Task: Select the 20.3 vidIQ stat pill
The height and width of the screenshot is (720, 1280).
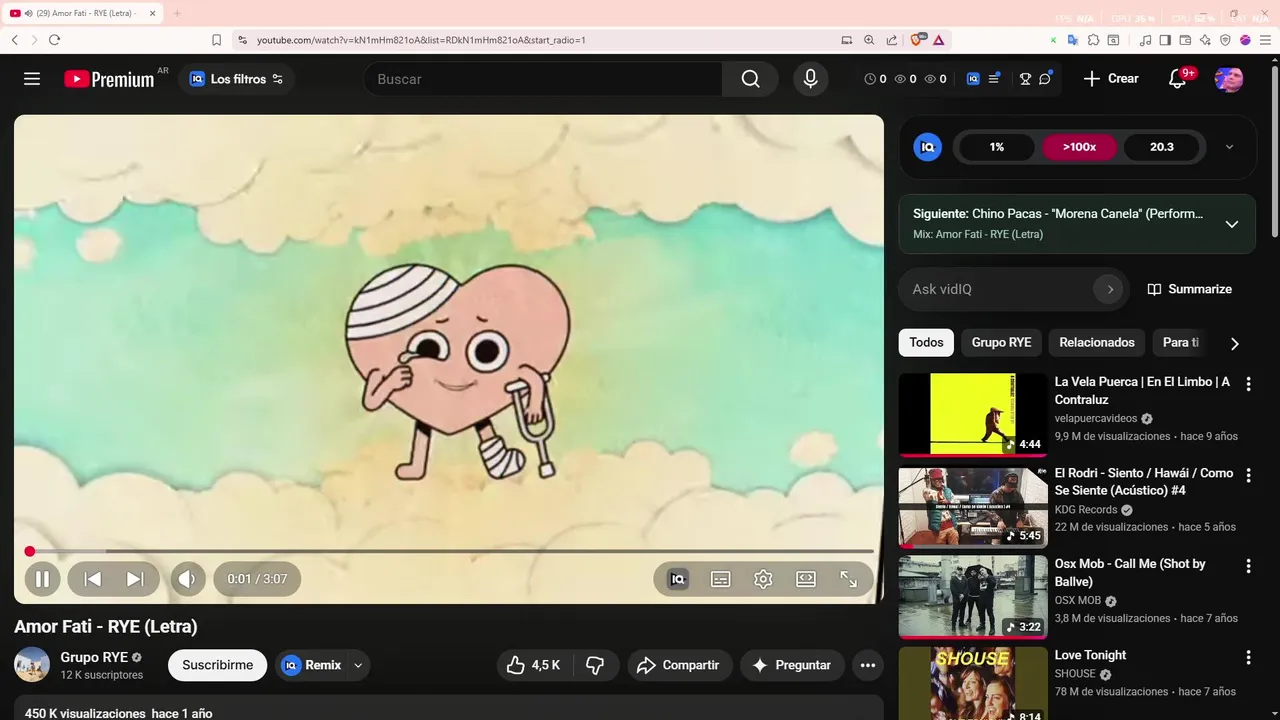Action: pos(1162,147)
